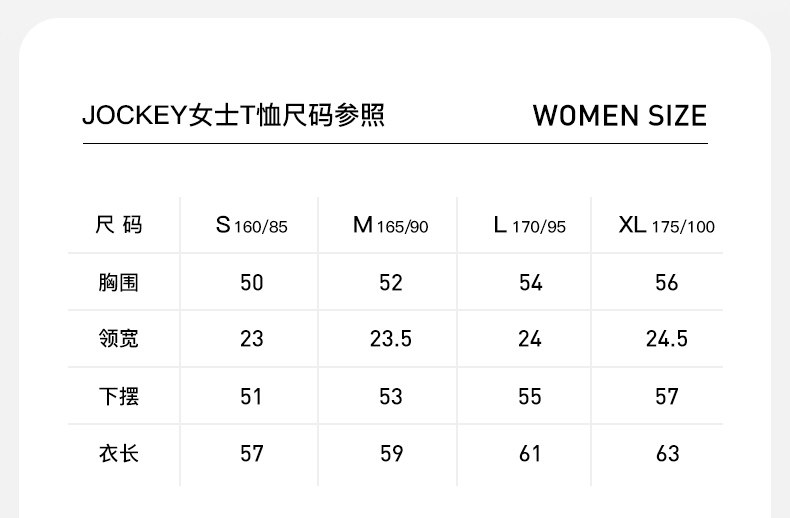The image size is (790, 518).
Task: Click the JOCKEY女士T恤尺码参照 title
Action: click(x=233, y=115)
